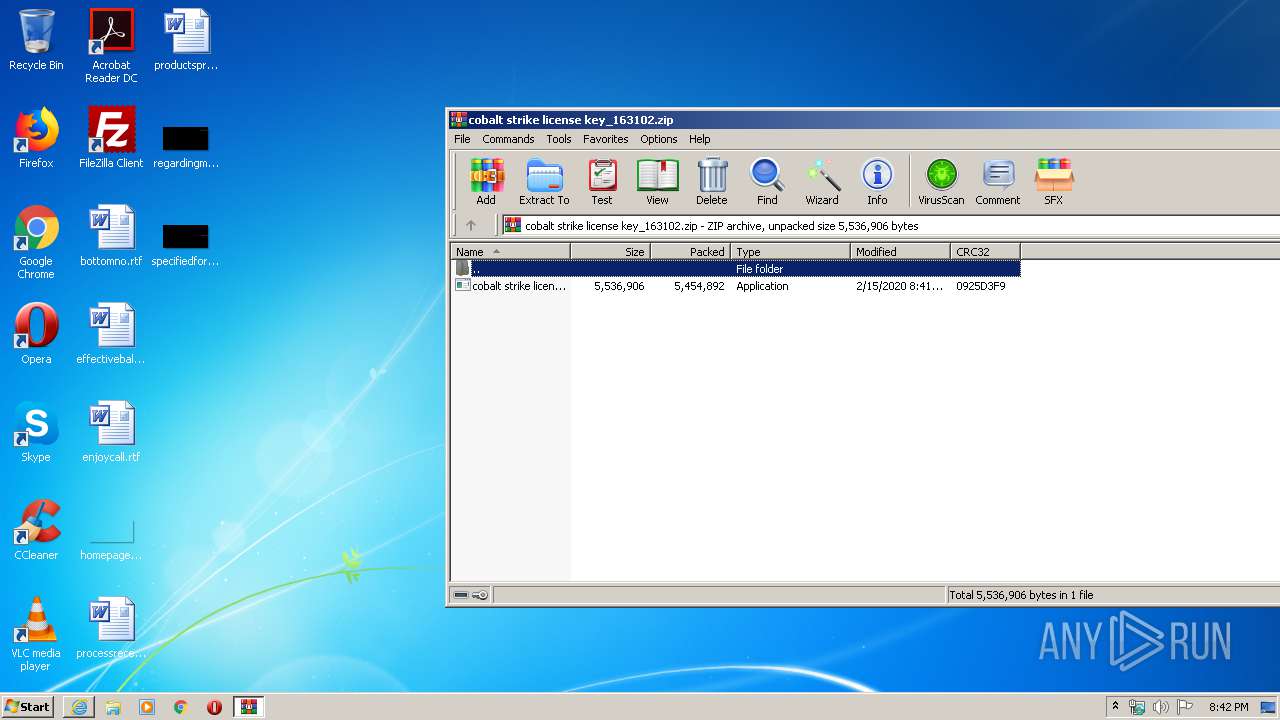The image size is (1280, 720).
Task: Click the 5,454,892 packed value
Action: 699,286
